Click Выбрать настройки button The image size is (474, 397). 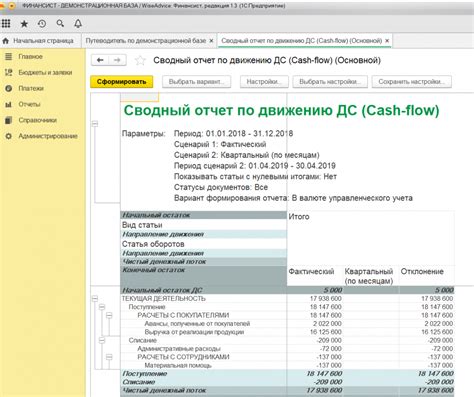coord(330,82)
